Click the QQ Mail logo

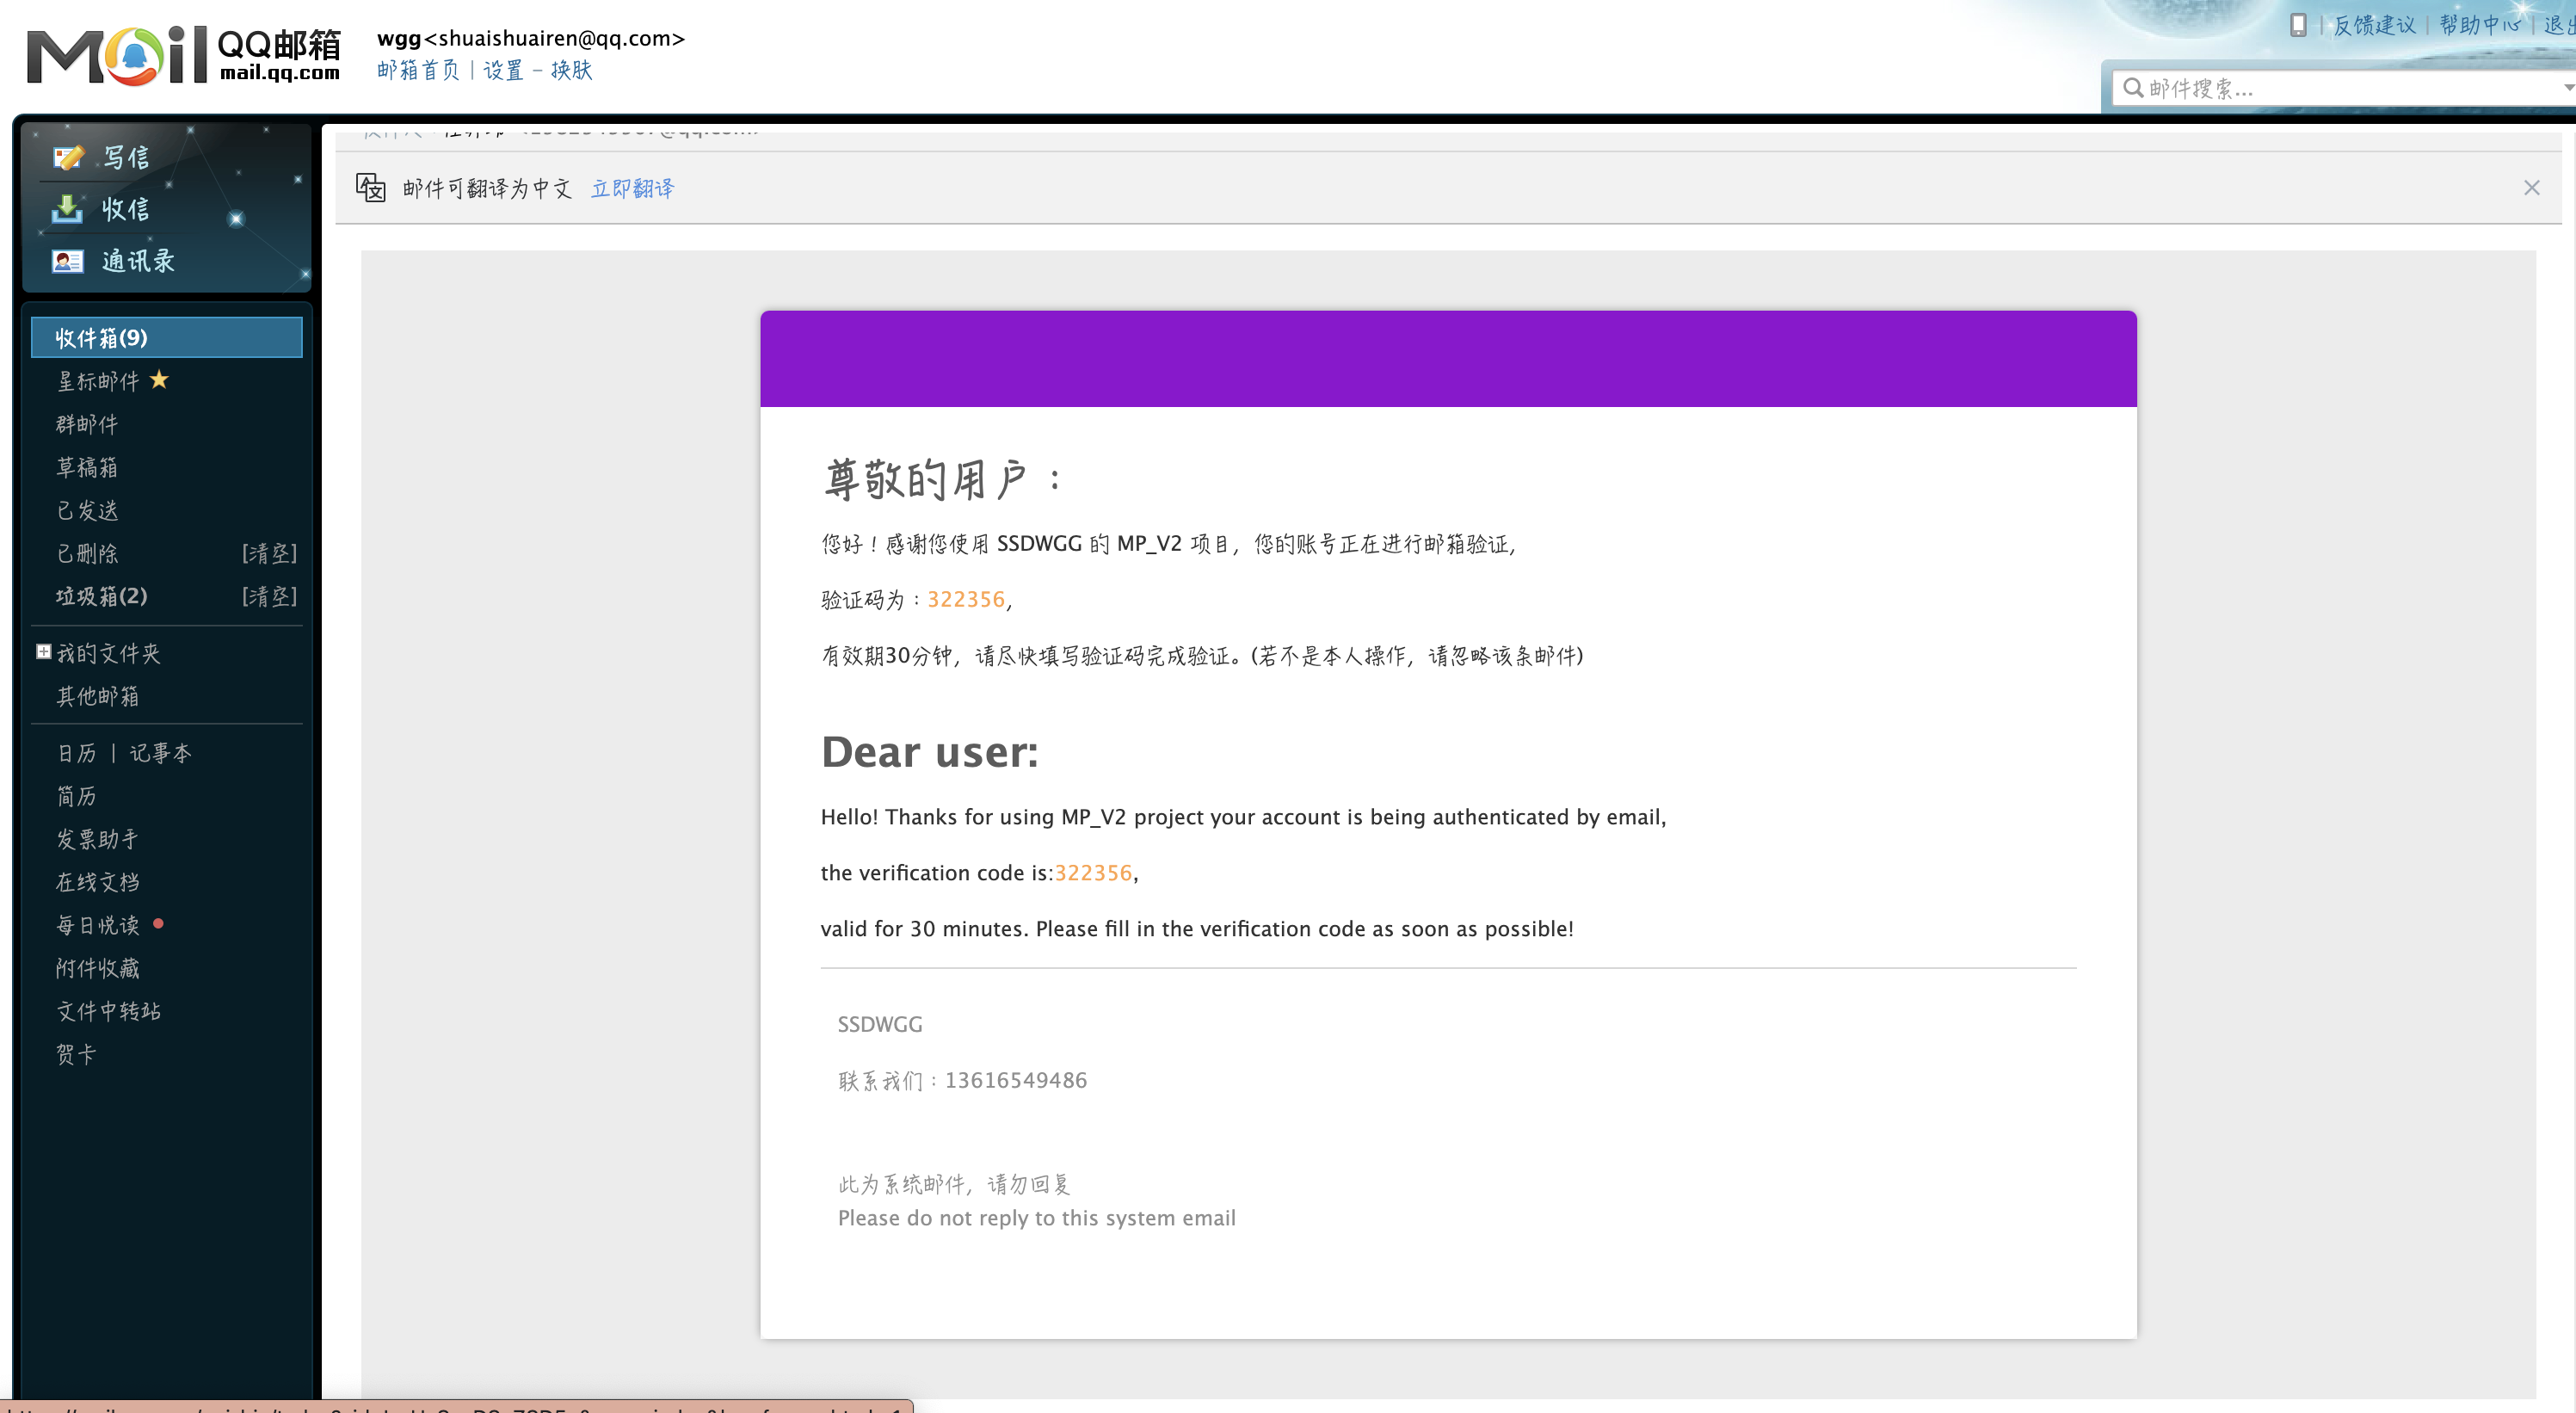click(184, 55)
